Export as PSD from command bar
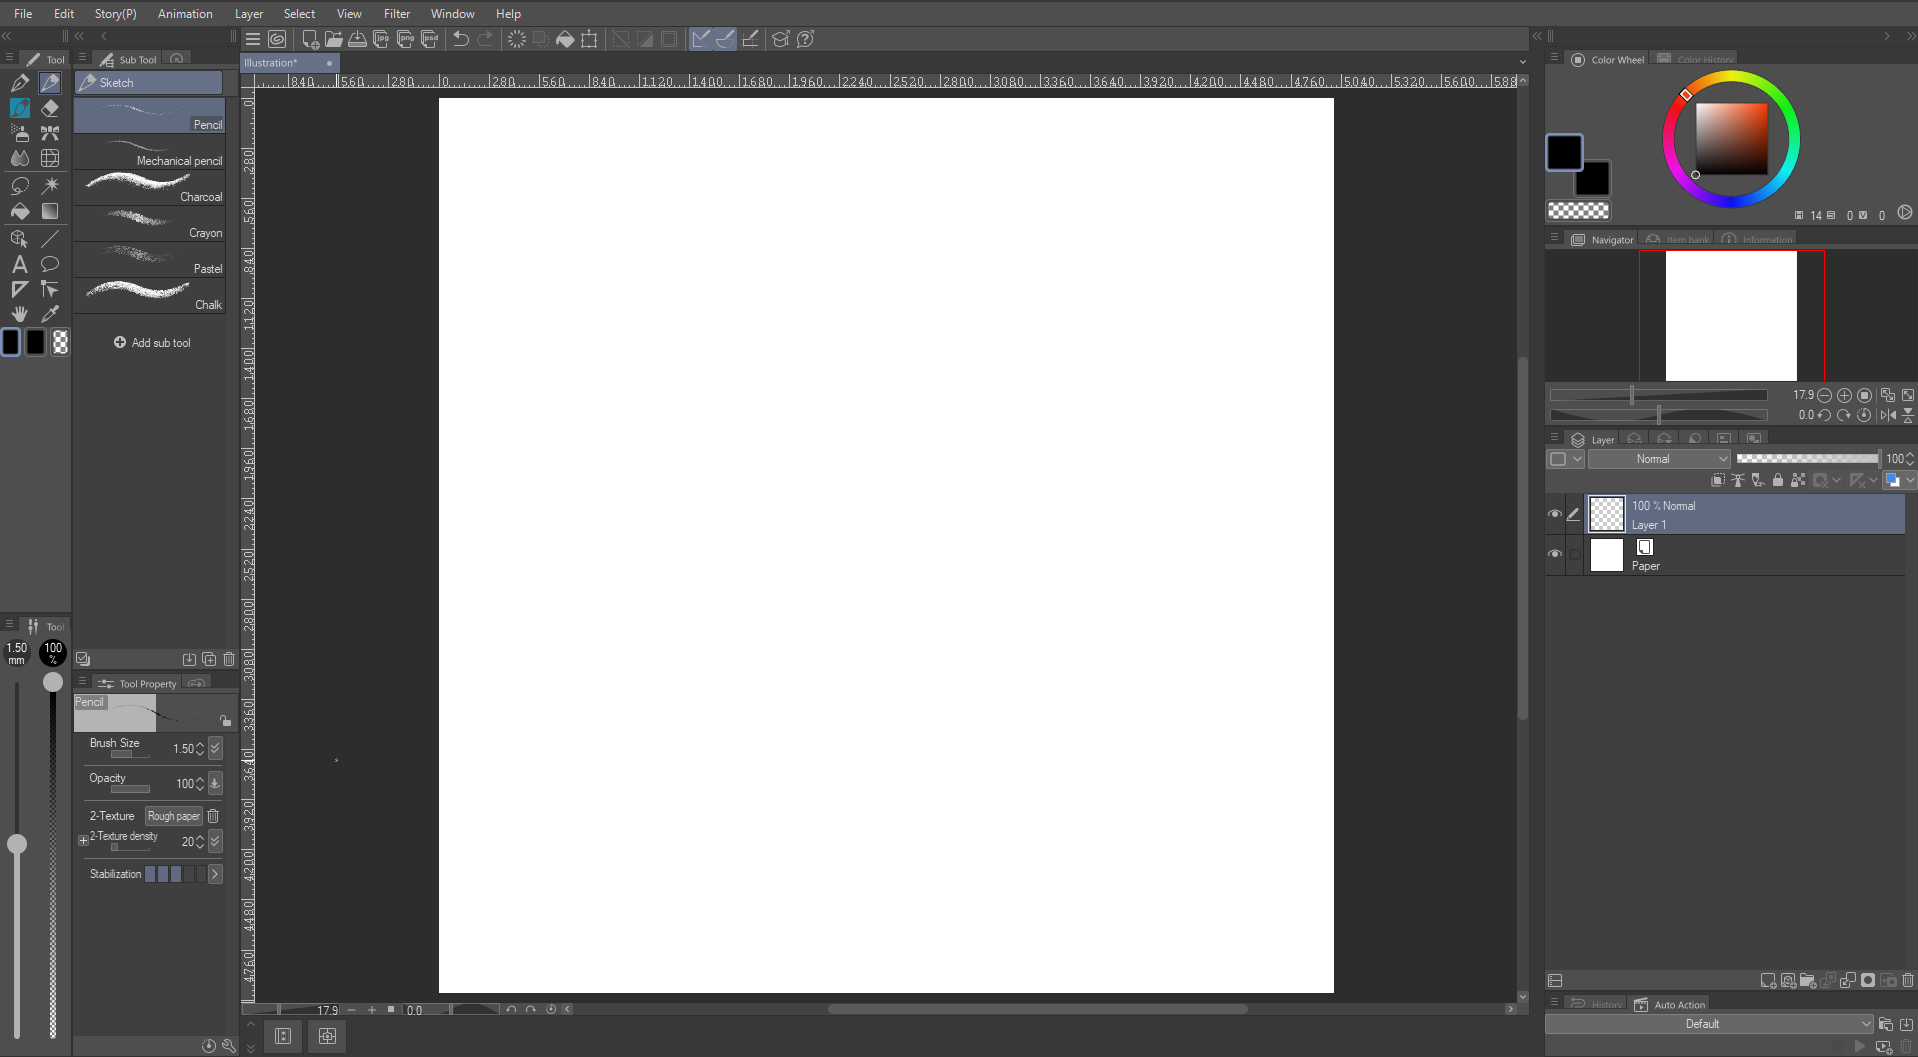The height and width of the screenshot is (1057, 1918). pos(429,39)
